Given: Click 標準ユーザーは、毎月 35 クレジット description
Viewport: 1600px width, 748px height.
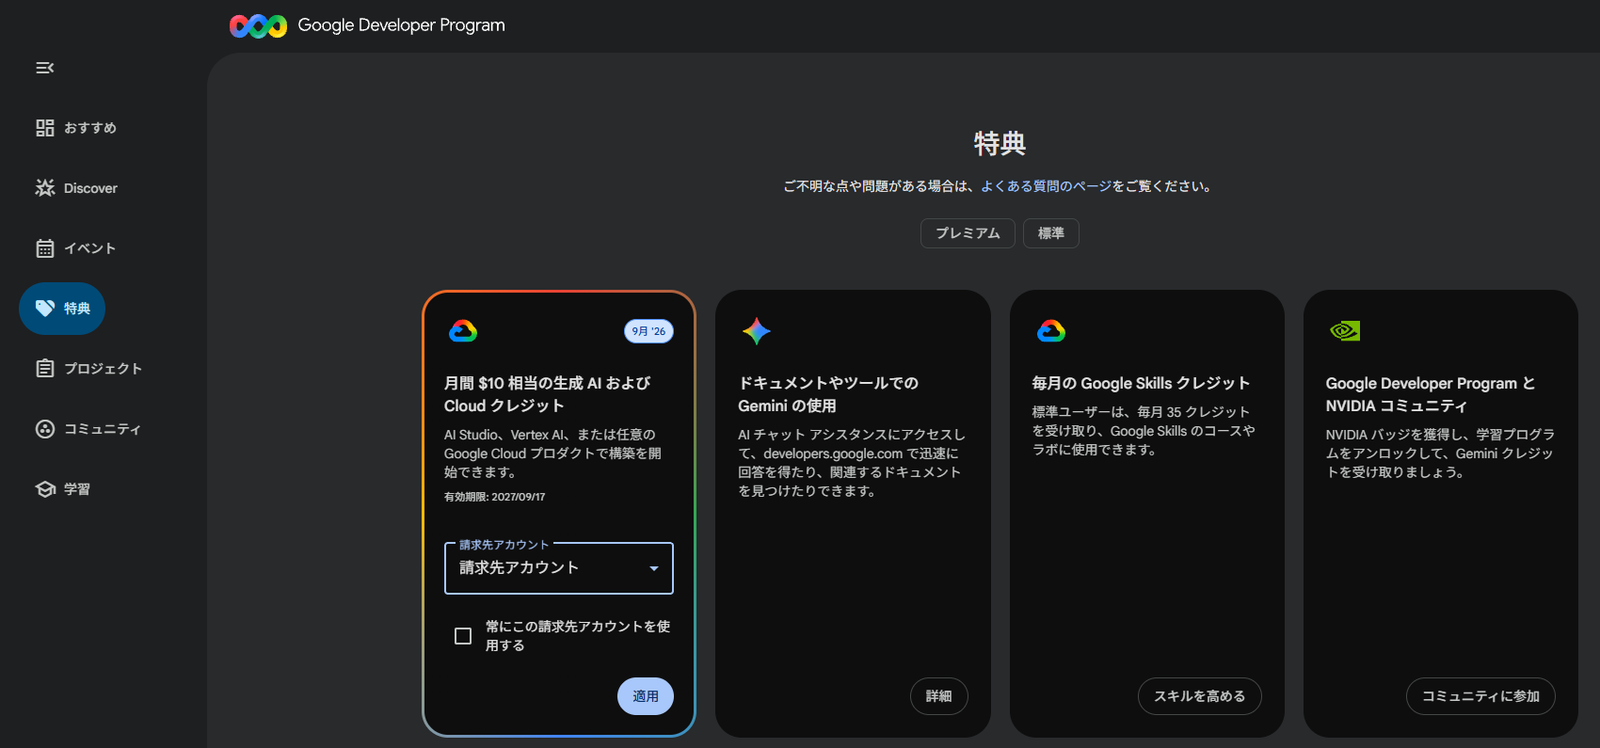Looking at the screenshot, I should coord(1144,431).
